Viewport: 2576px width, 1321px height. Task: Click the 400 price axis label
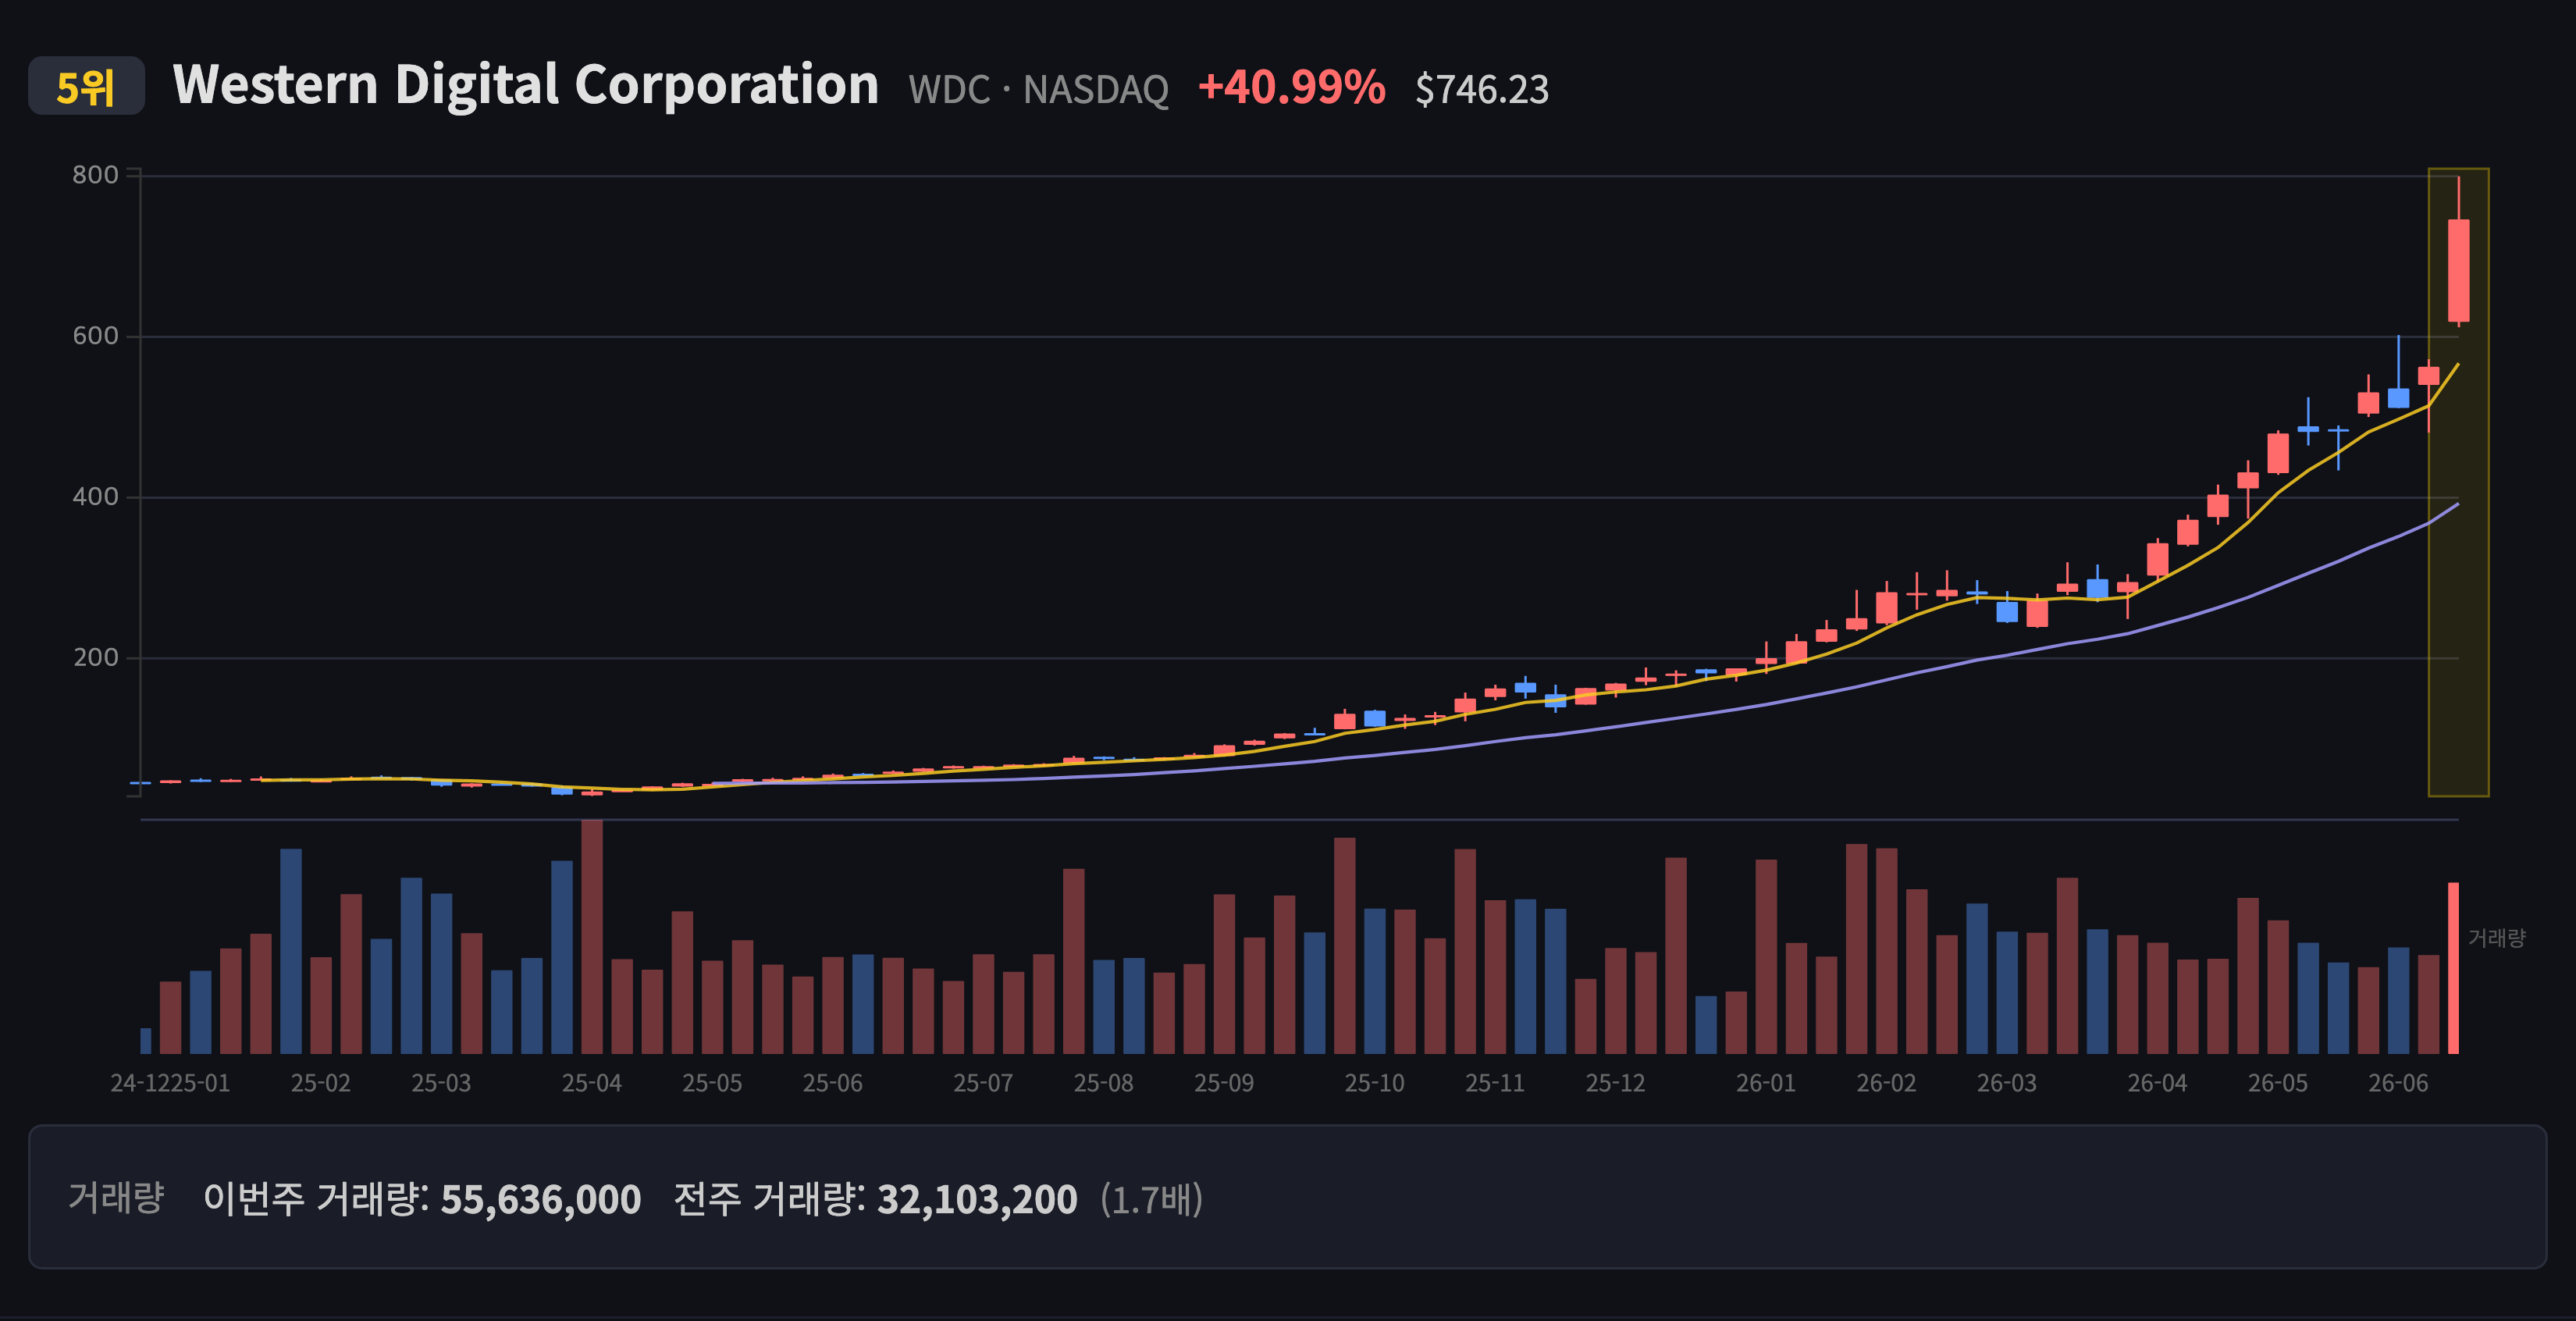pyautogui.click(x=95, y=497)
